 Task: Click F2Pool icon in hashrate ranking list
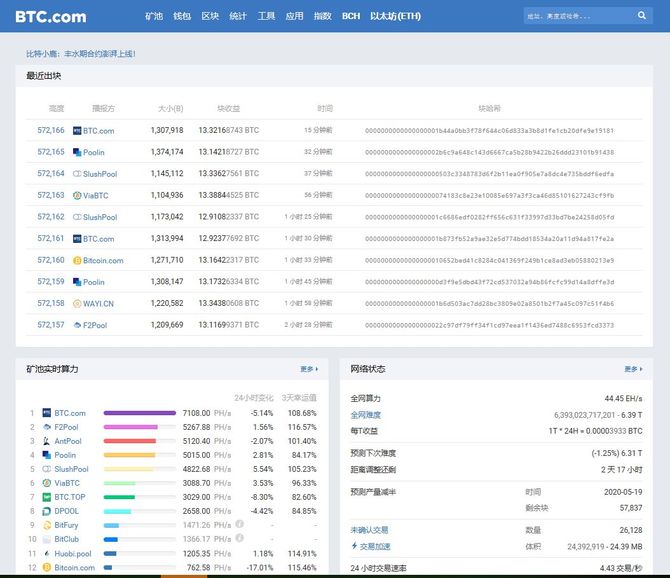[47, 427]
